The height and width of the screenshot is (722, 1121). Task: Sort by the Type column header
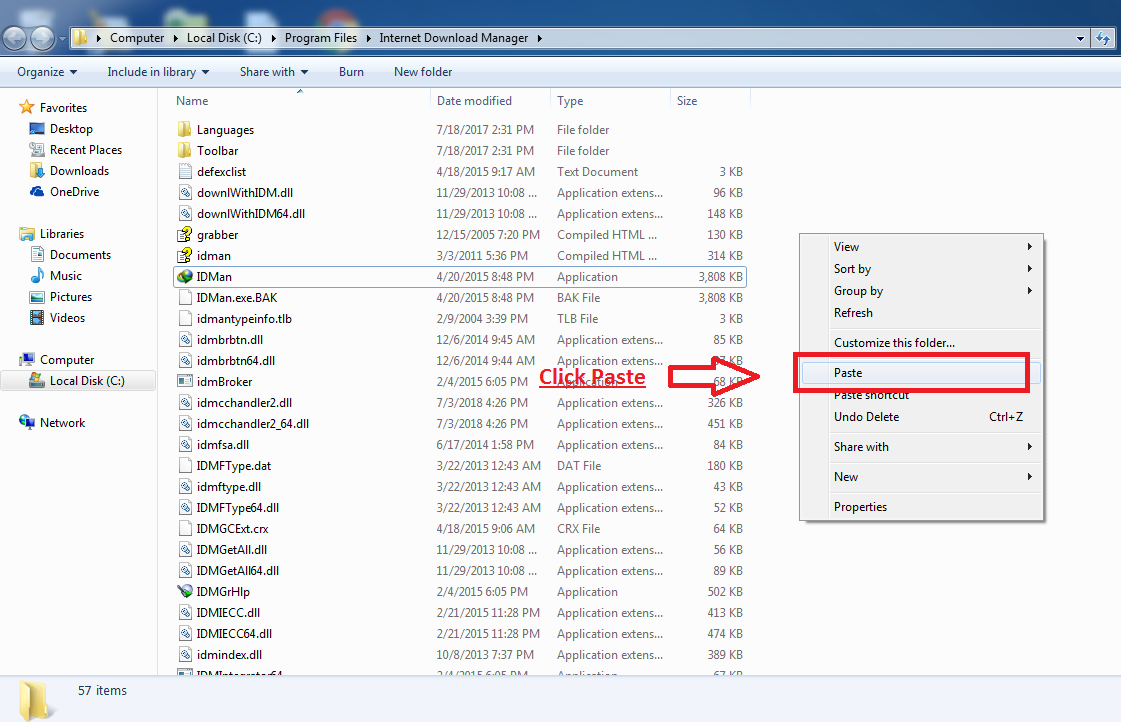click(x=610, y=101)
